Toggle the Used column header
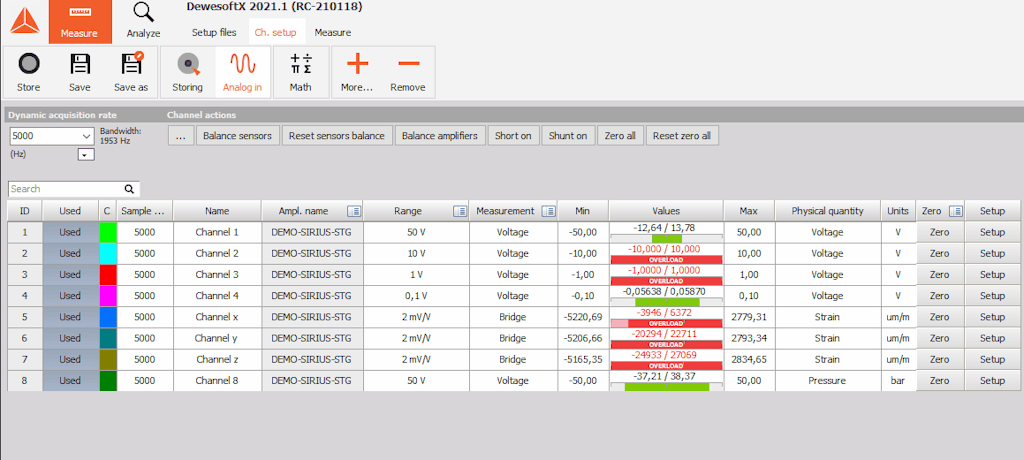The width and height of the screenshot is (1024, 460). 70,211
